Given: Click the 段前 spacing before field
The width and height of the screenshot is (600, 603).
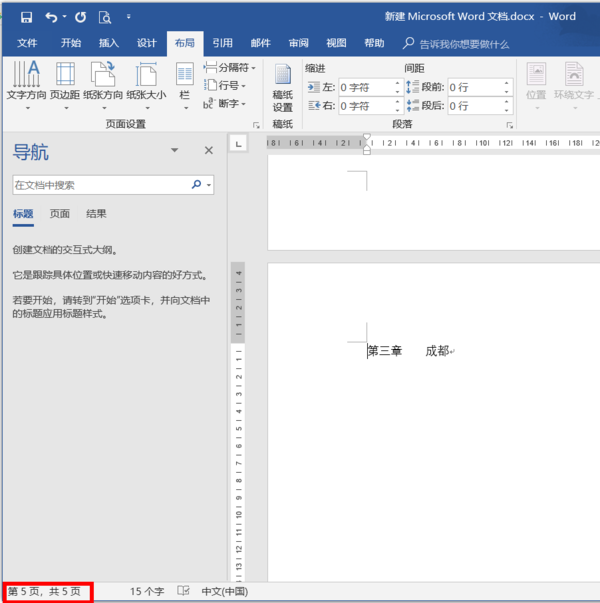Looking at the screenshot, I should 476,88.
